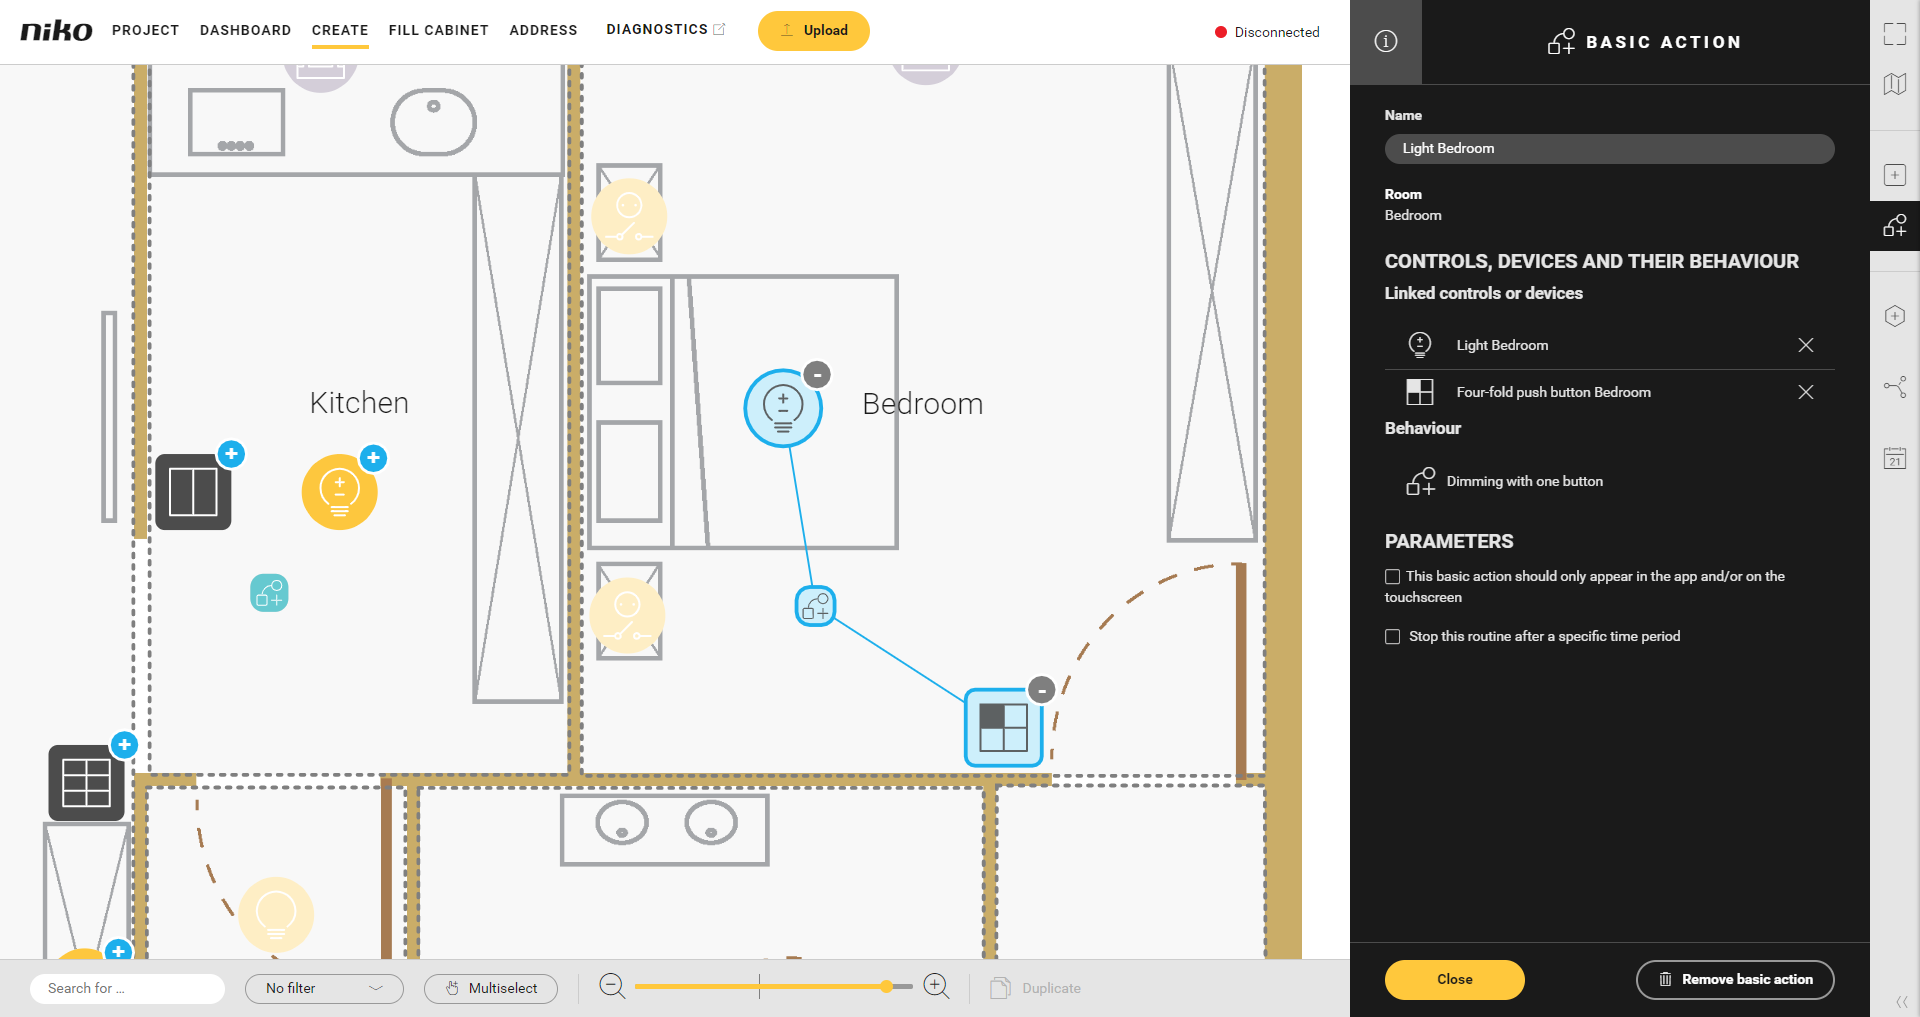This screenshot has height=1017, width=1920.
Task: Add the Kitchen push button using plus badge
Action: pos(231,454)
